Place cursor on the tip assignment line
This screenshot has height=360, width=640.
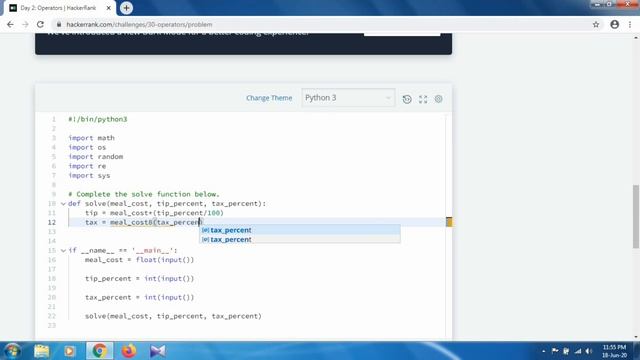click(154, 213)
